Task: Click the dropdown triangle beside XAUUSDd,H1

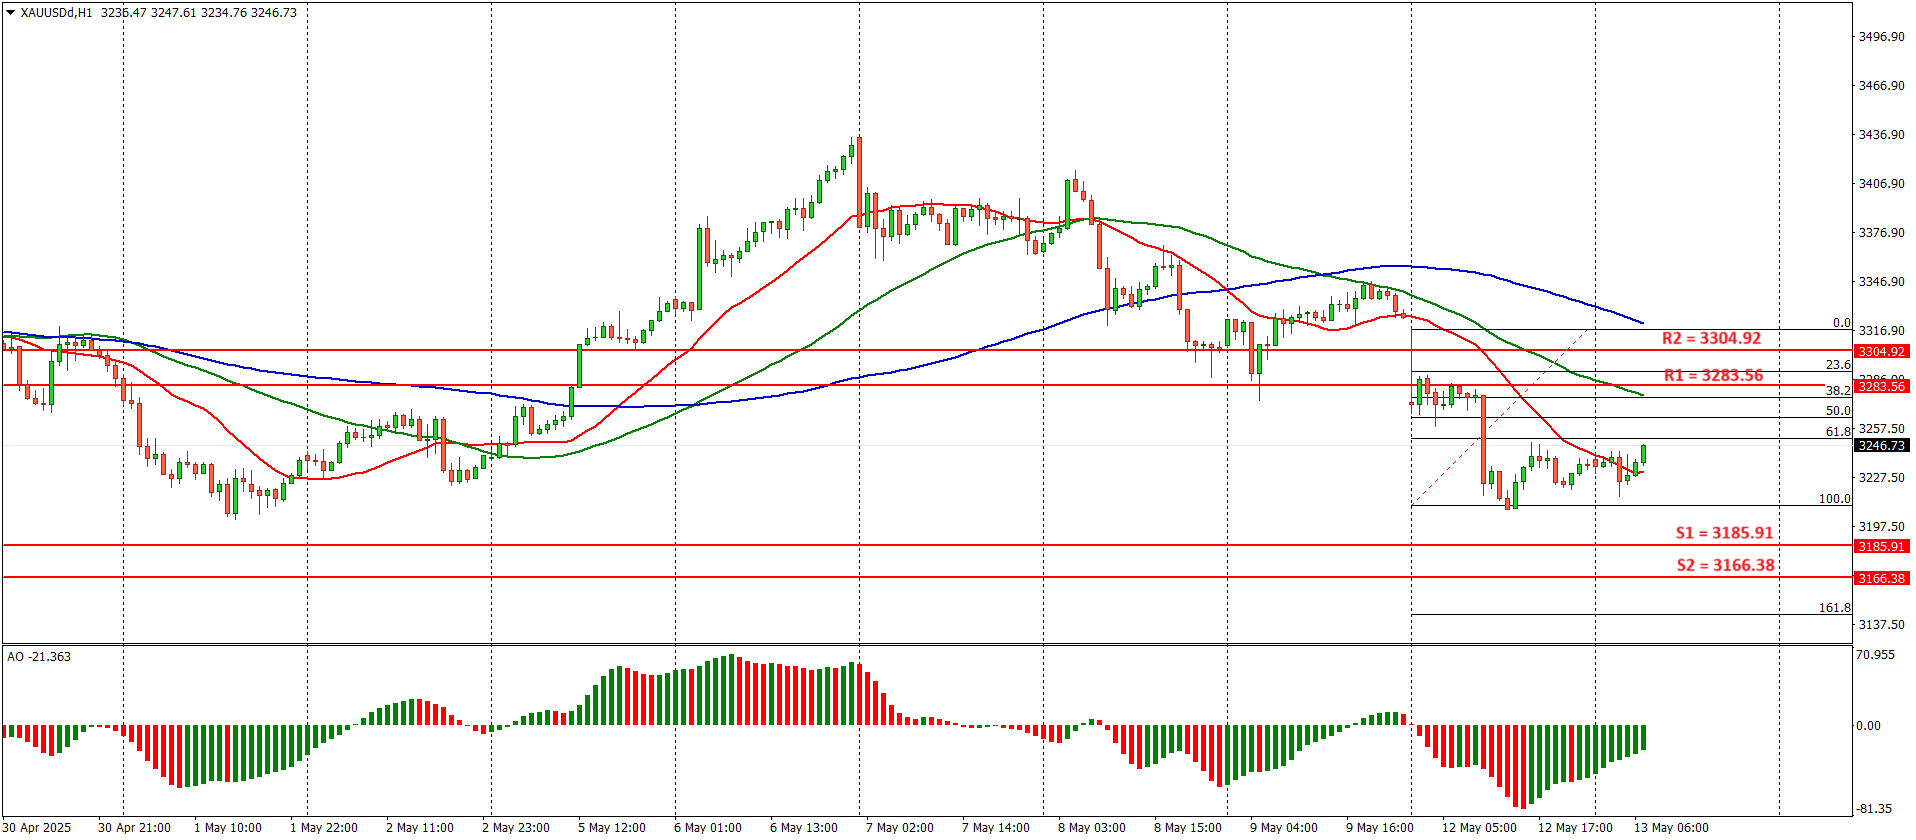Action: click(11, 13)
